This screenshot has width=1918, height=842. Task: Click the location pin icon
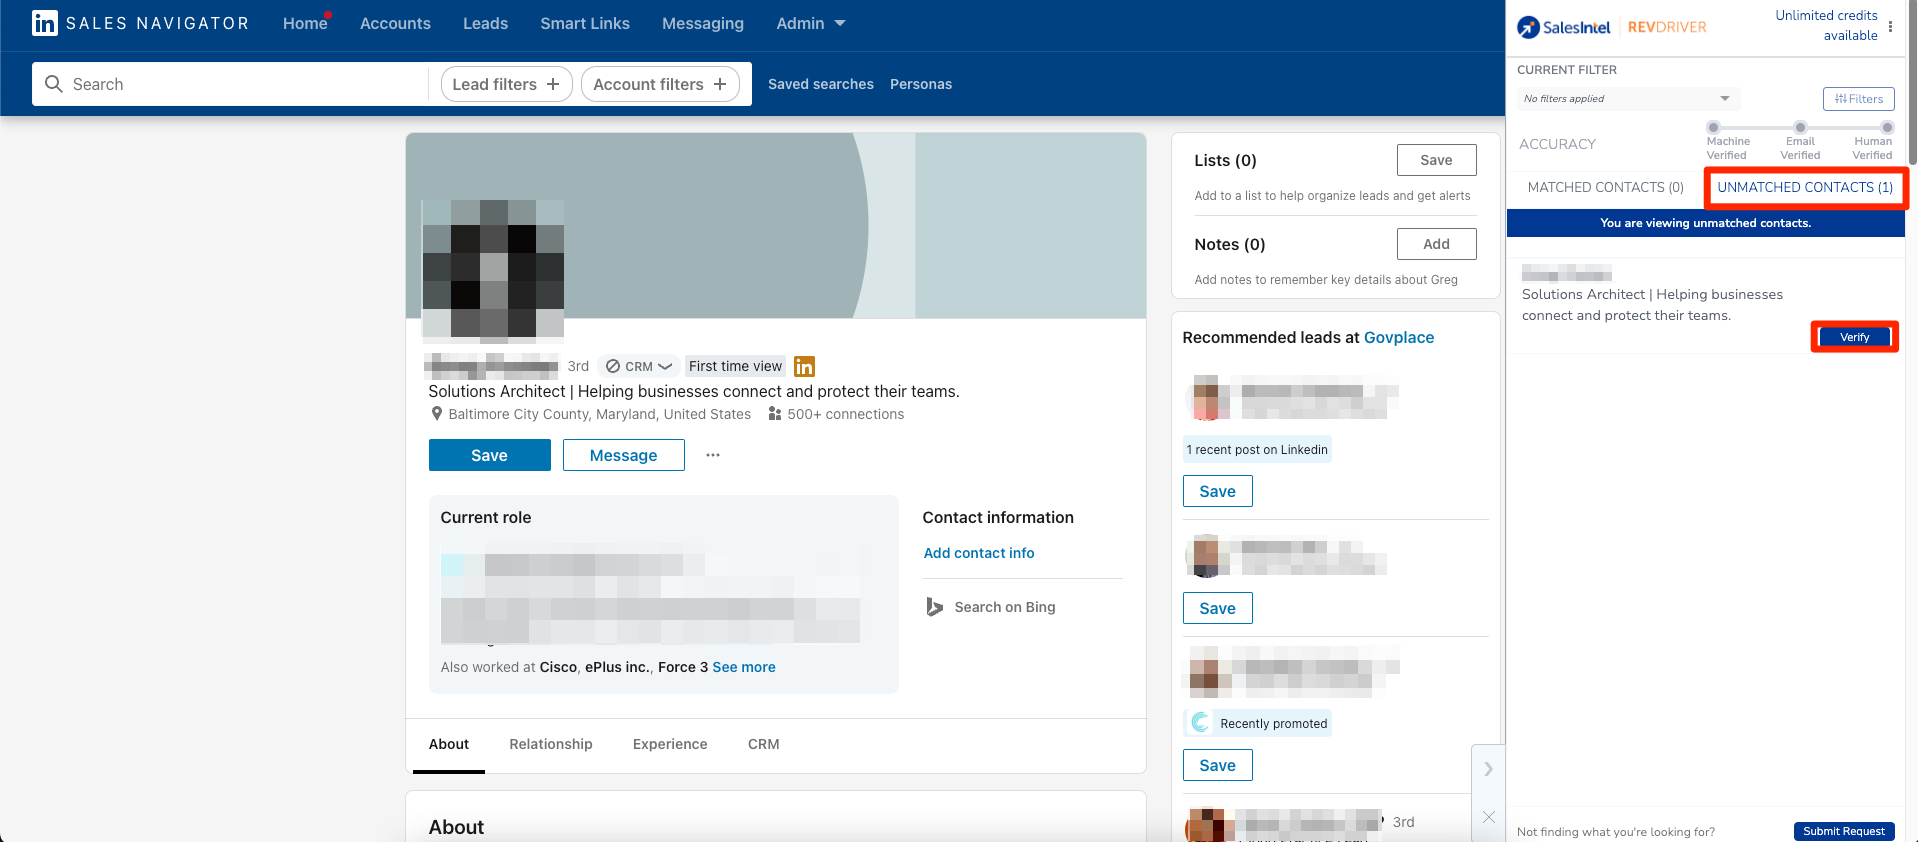point(436,414)
